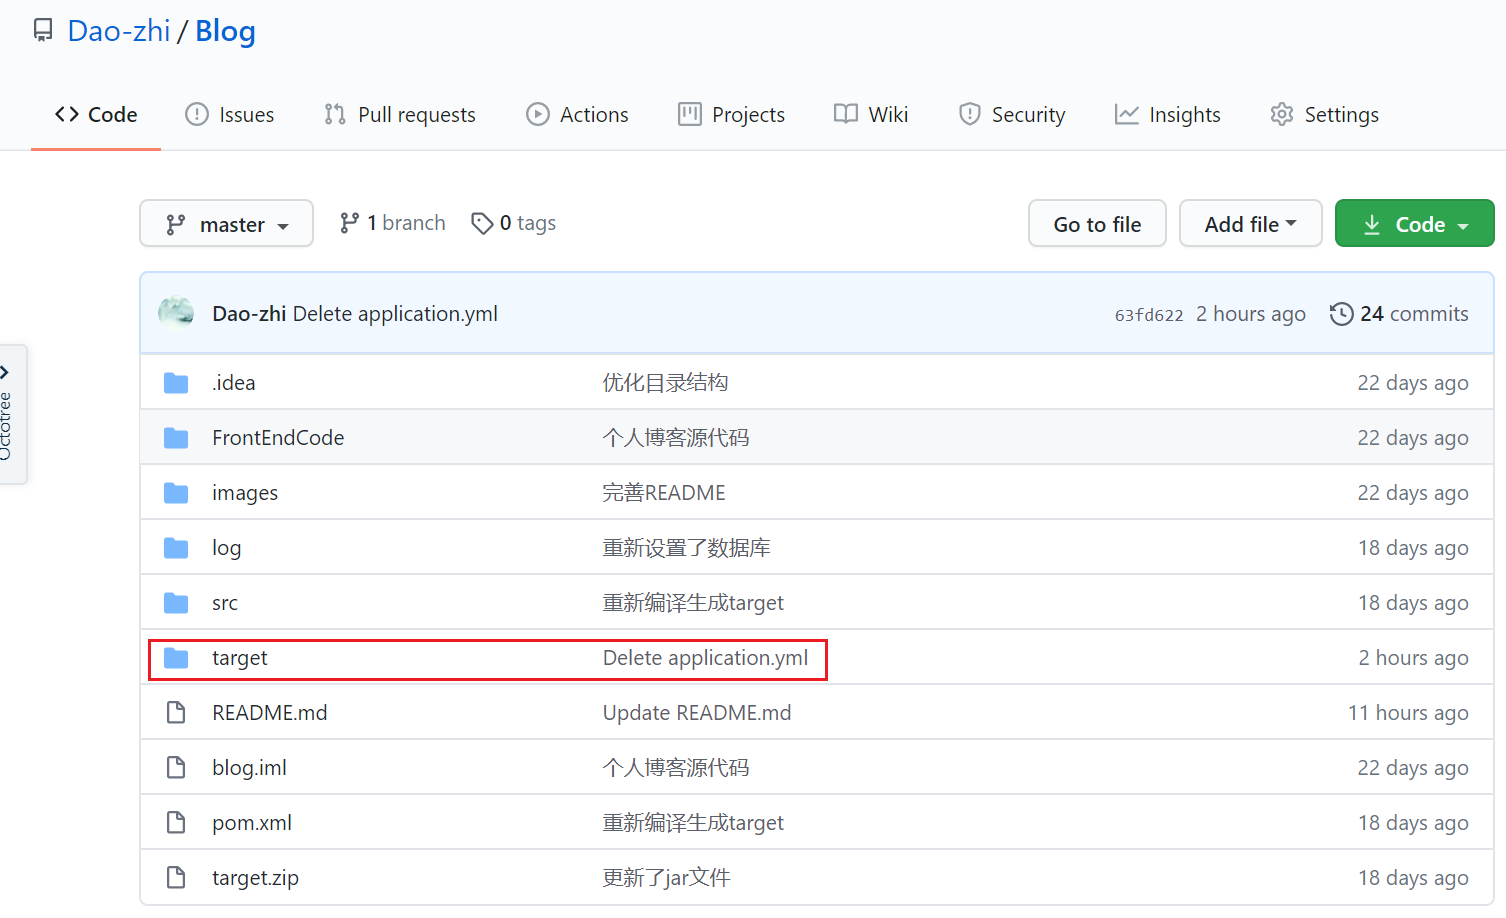Open the src folder

click(x=225, y=603)
